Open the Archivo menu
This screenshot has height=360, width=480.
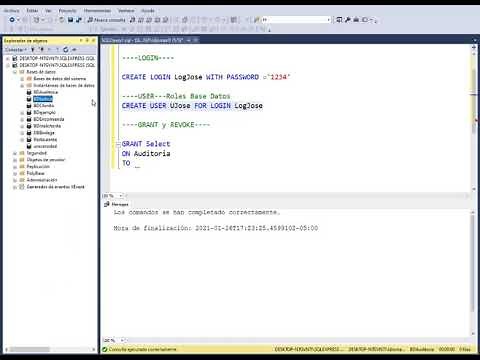click(11, 11)
